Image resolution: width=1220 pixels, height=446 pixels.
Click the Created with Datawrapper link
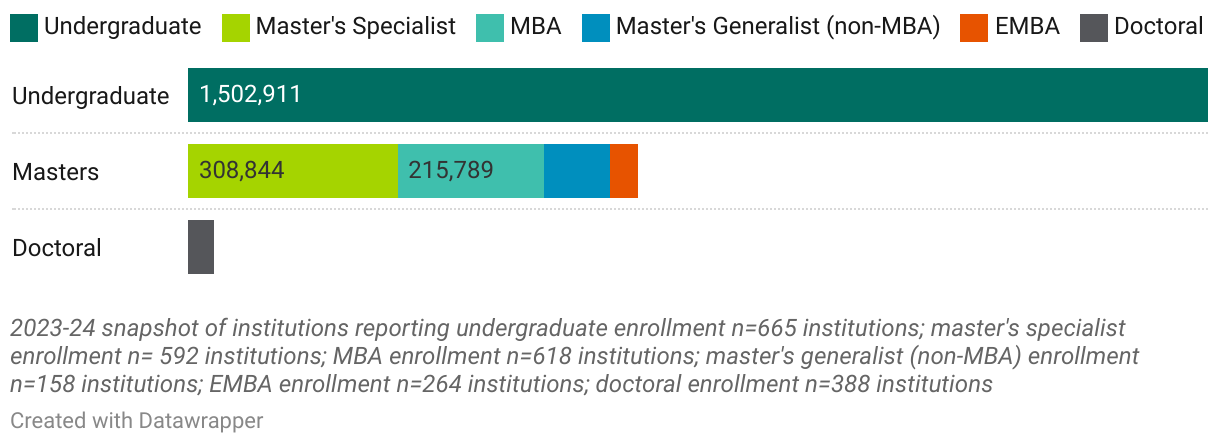[137, 421]
